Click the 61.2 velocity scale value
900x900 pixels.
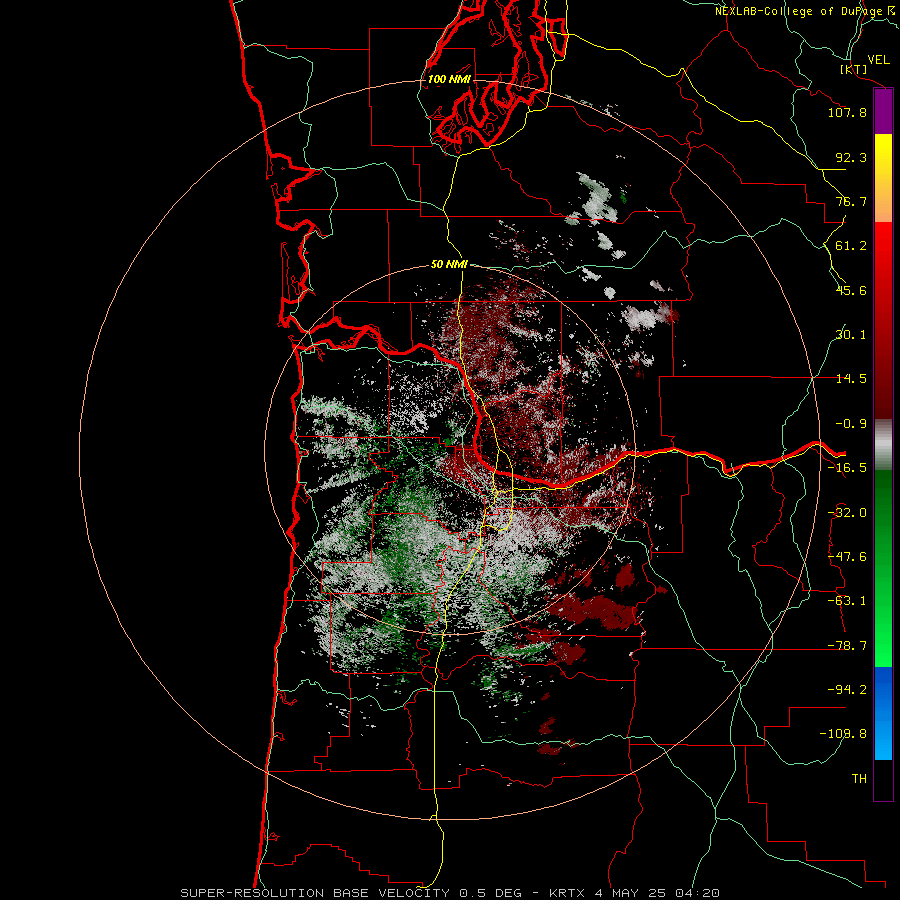point(851,246)
